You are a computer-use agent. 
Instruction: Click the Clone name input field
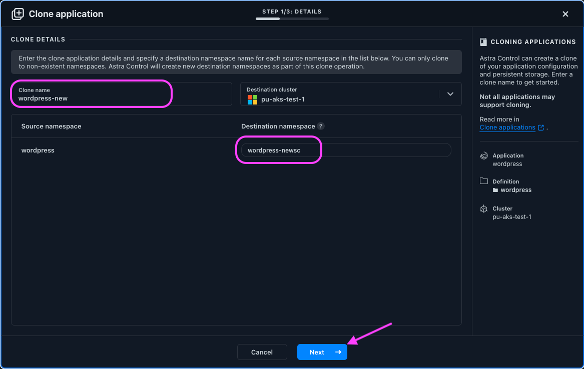121,94
